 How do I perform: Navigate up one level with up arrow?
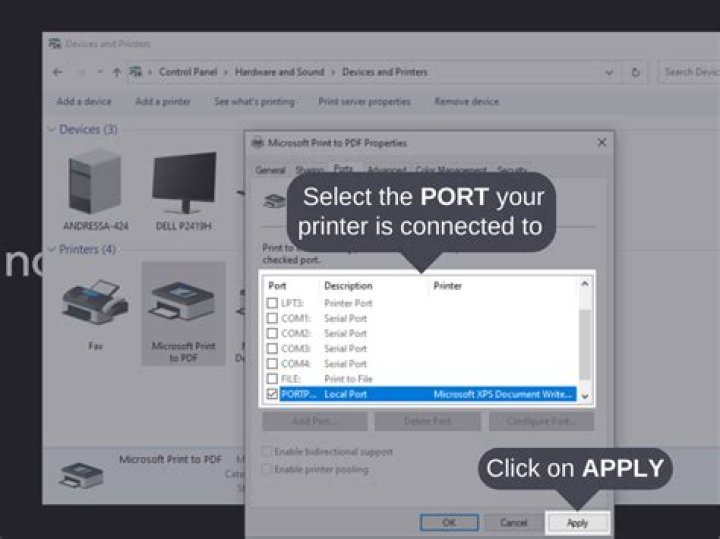[x=117, y=72]
